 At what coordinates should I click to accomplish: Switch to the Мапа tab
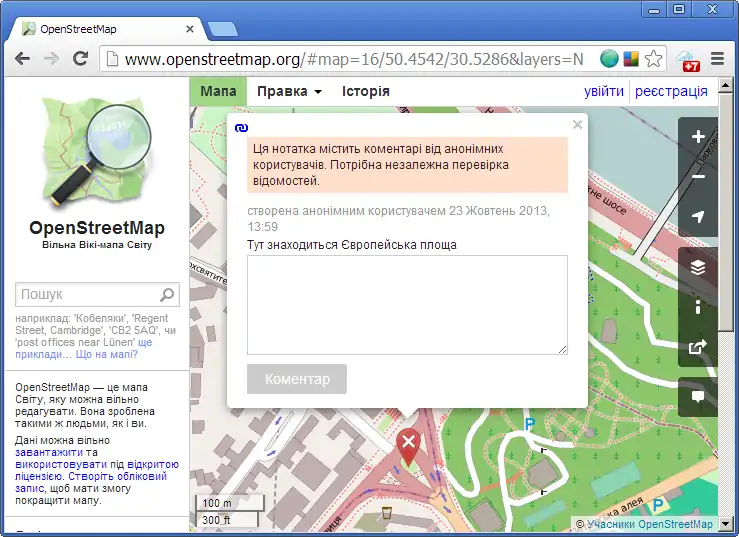218,91
